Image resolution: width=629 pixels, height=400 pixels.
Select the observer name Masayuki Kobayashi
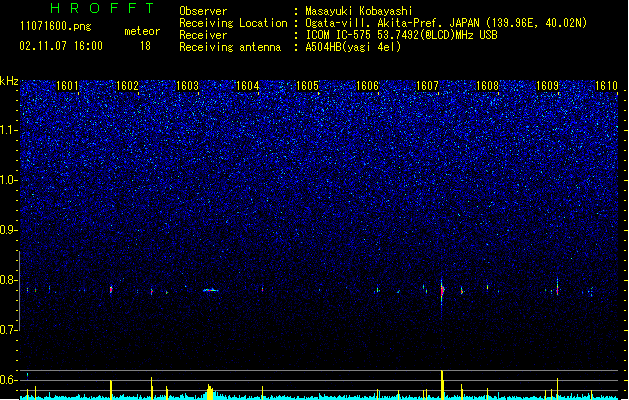tap(359, 11)
